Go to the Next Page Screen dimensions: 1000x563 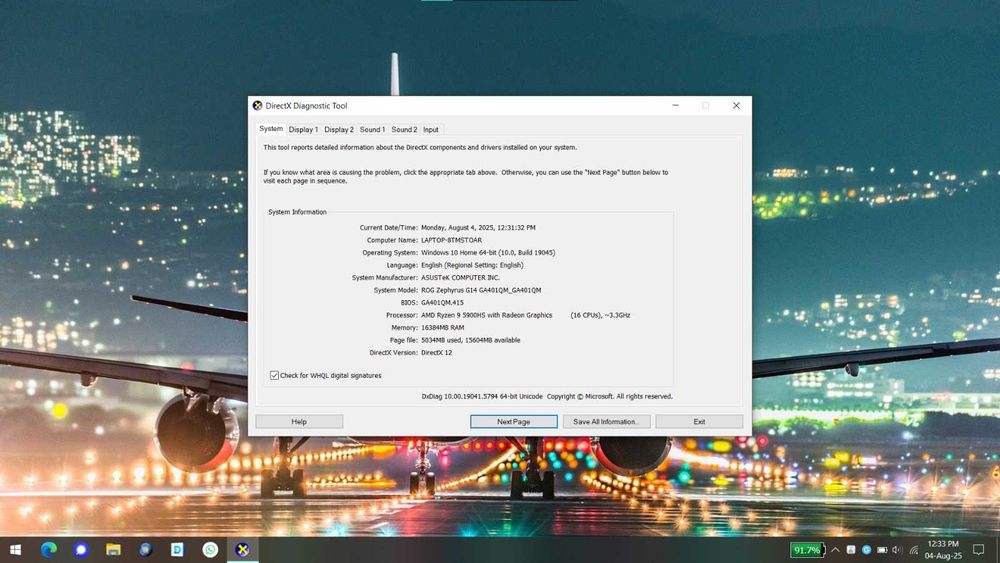click(x=513, y=421)
